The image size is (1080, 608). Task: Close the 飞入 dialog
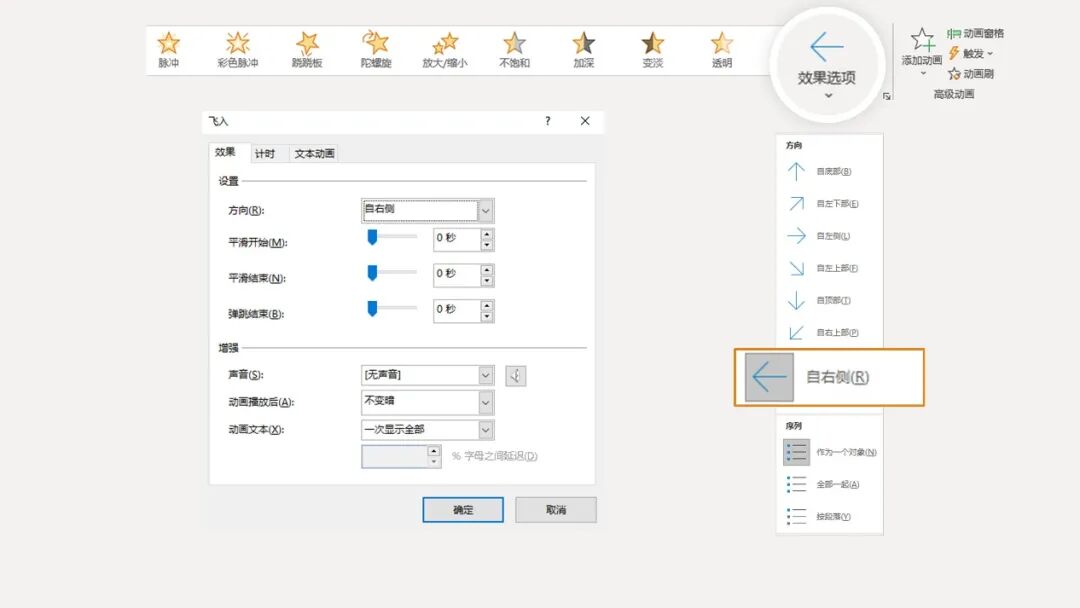pos(585,121)
